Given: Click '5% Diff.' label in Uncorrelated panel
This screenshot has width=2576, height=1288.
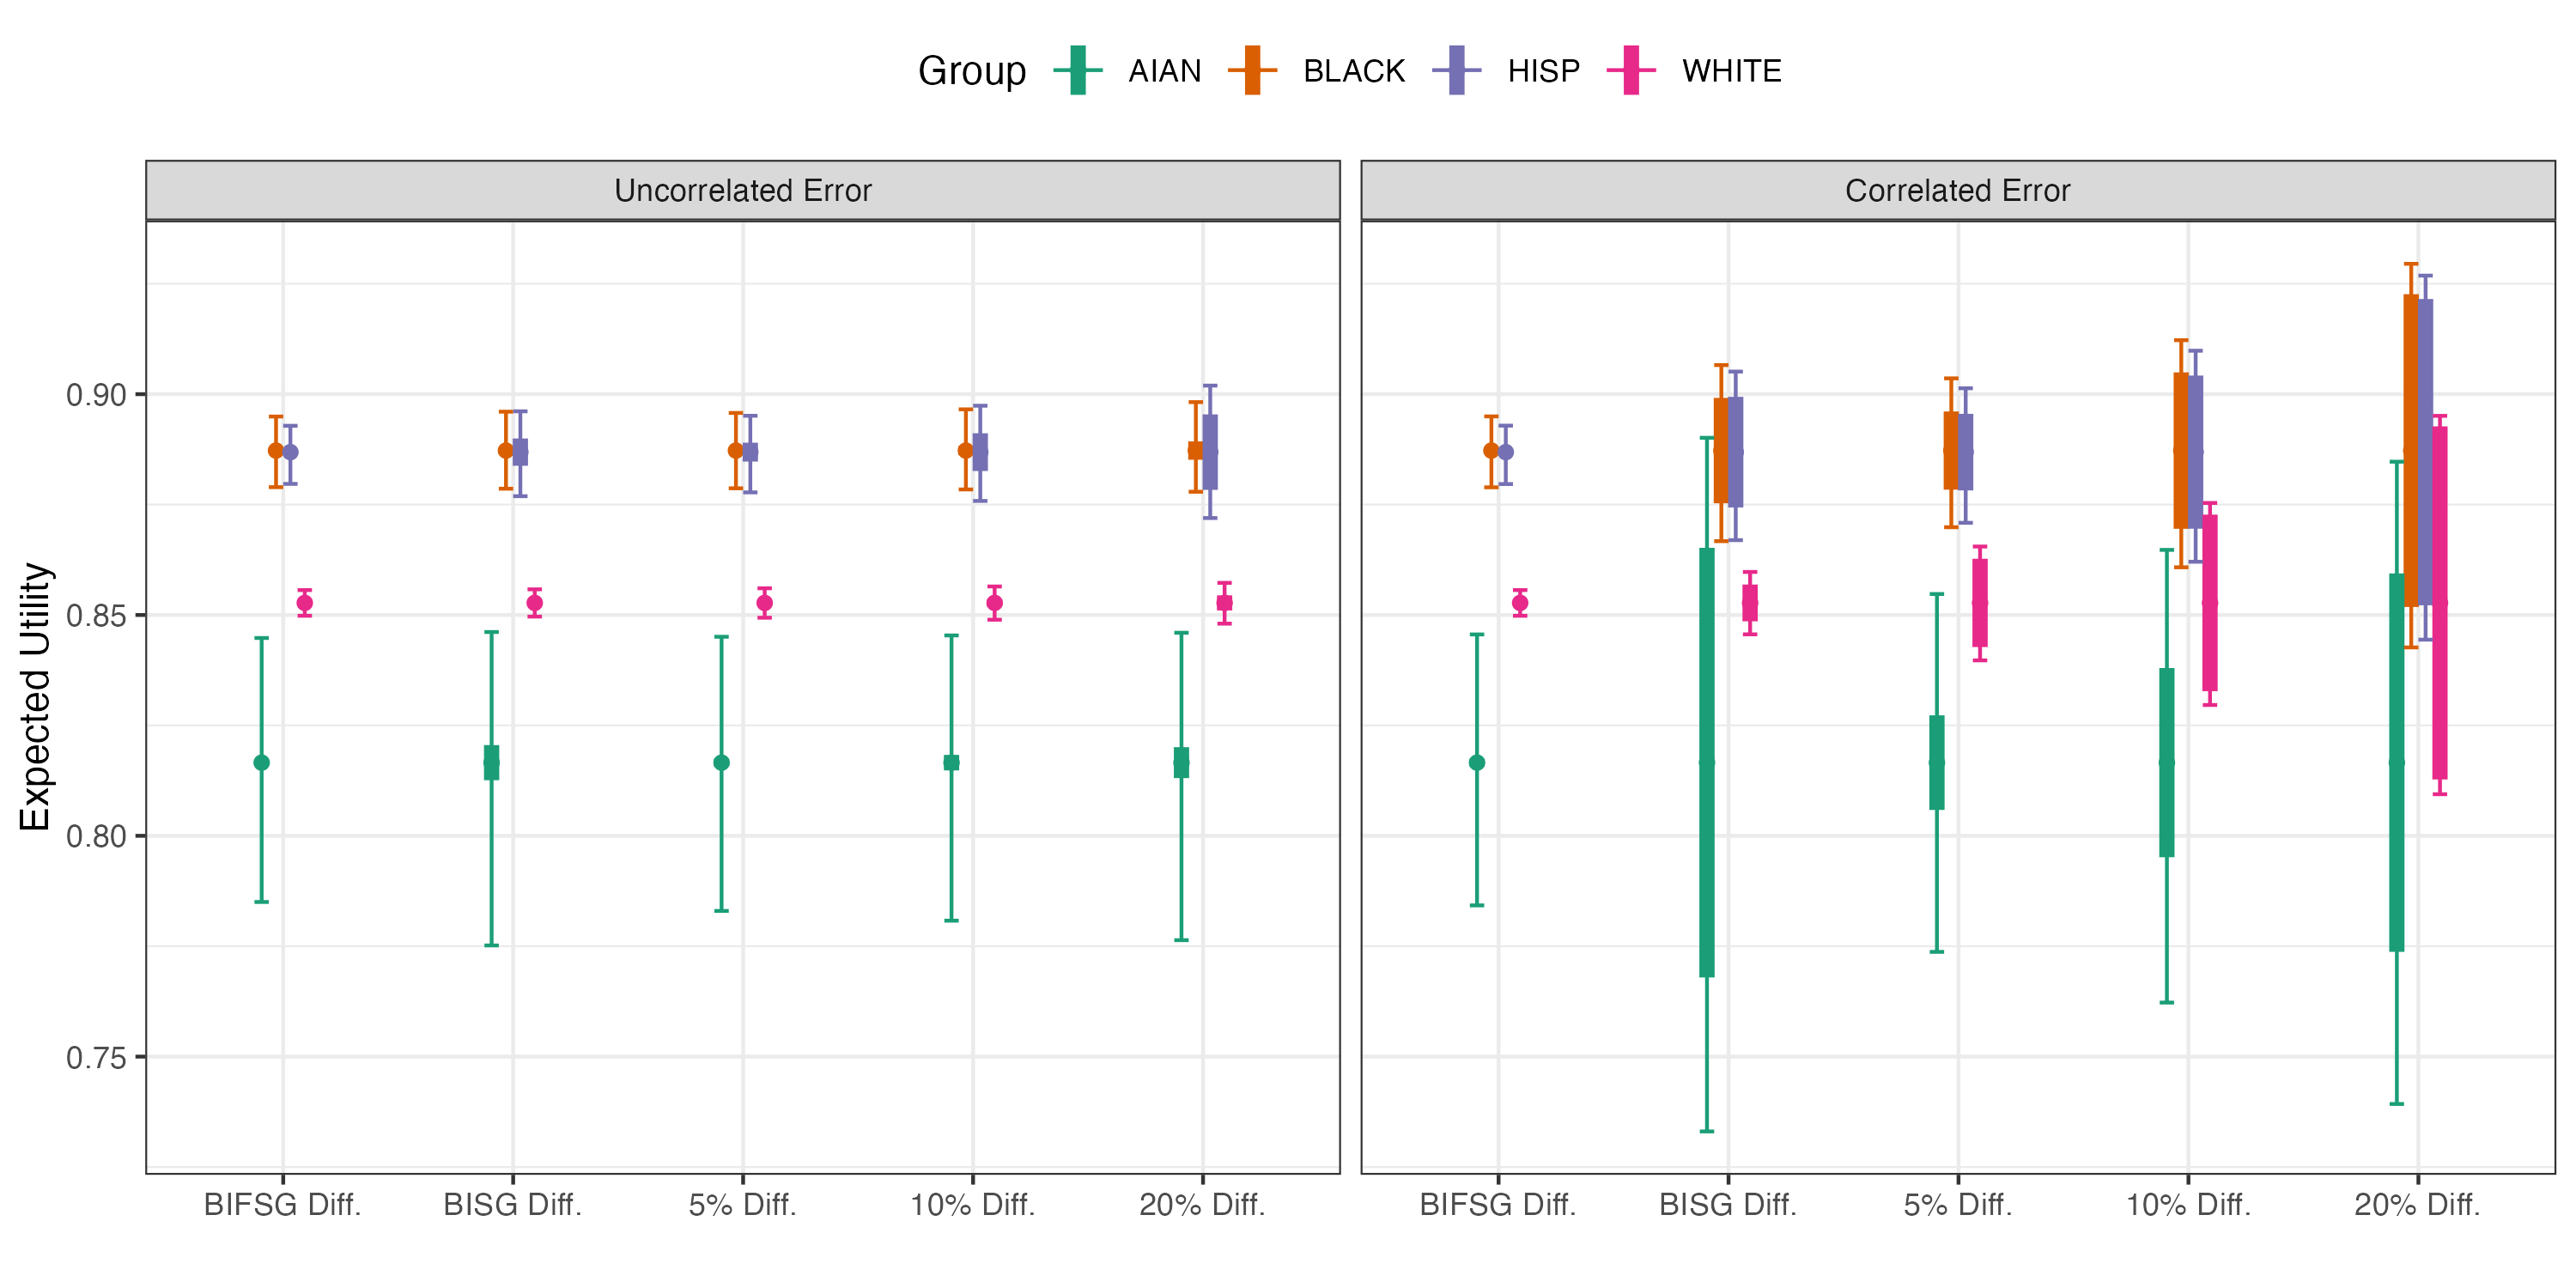Looking at the screenshot, I should (x=743, y=1205).
